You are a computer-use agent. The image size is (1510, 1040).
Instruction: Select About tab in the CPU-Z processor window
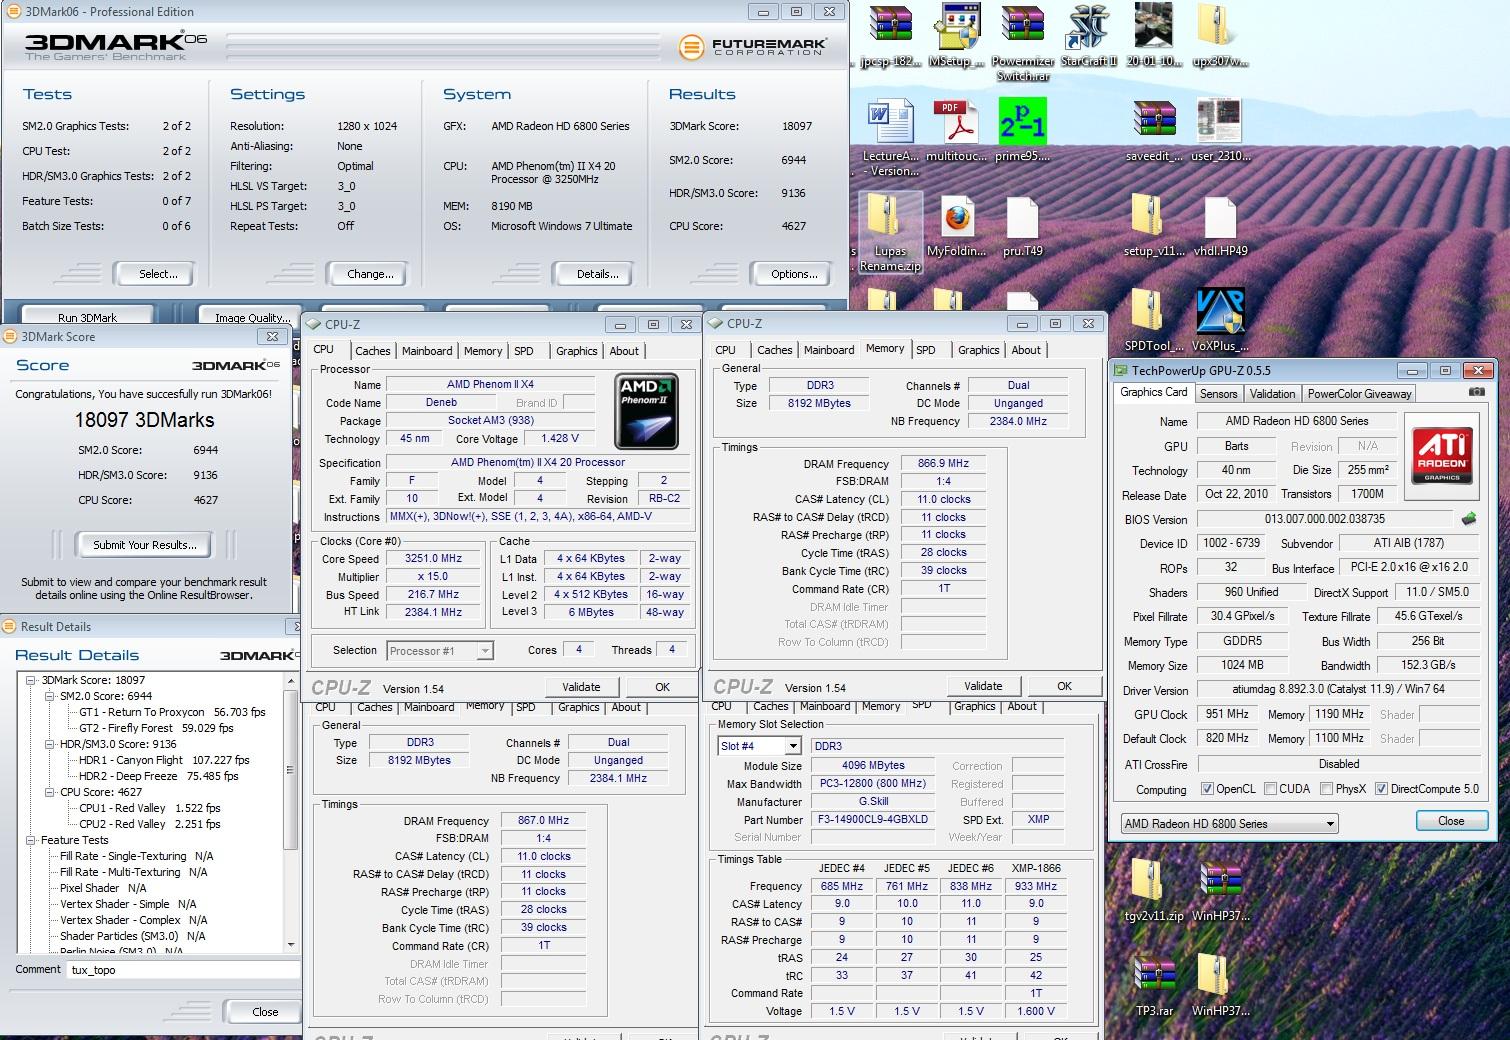pyautogui.click(x=624, y=351)
